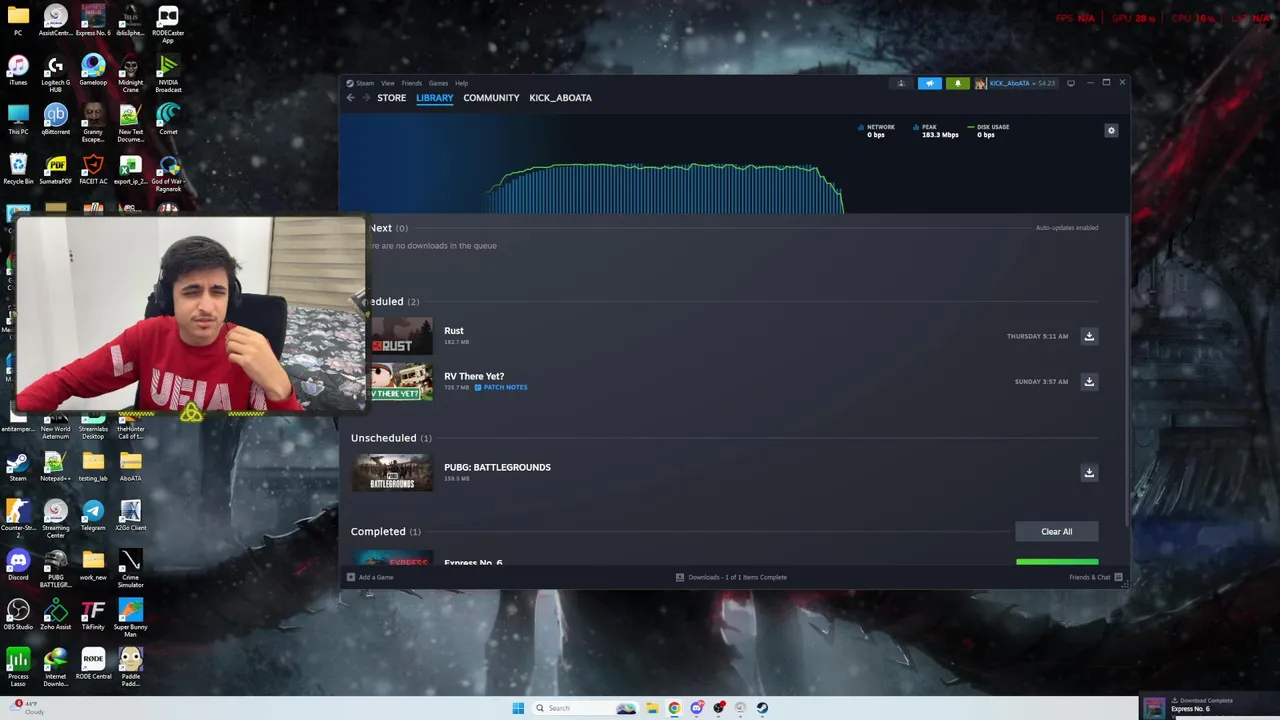Click the Steam wallet balance $4.23
The height and width of the screenshot is (720, 1280).
click(x=1046, y=83)
